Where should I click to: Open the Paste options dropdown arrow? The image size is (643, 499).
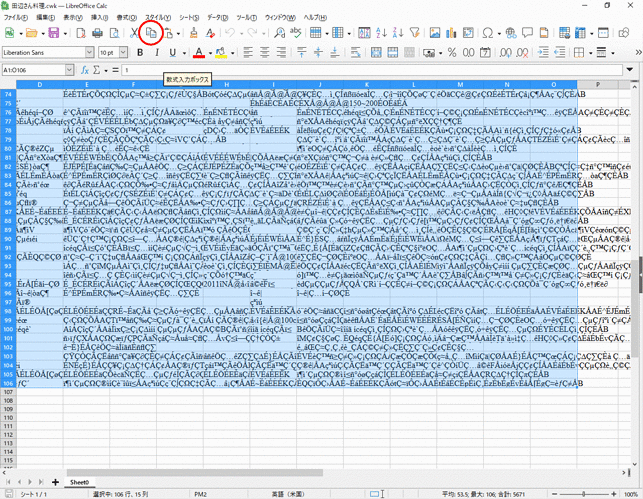(178, 33)
